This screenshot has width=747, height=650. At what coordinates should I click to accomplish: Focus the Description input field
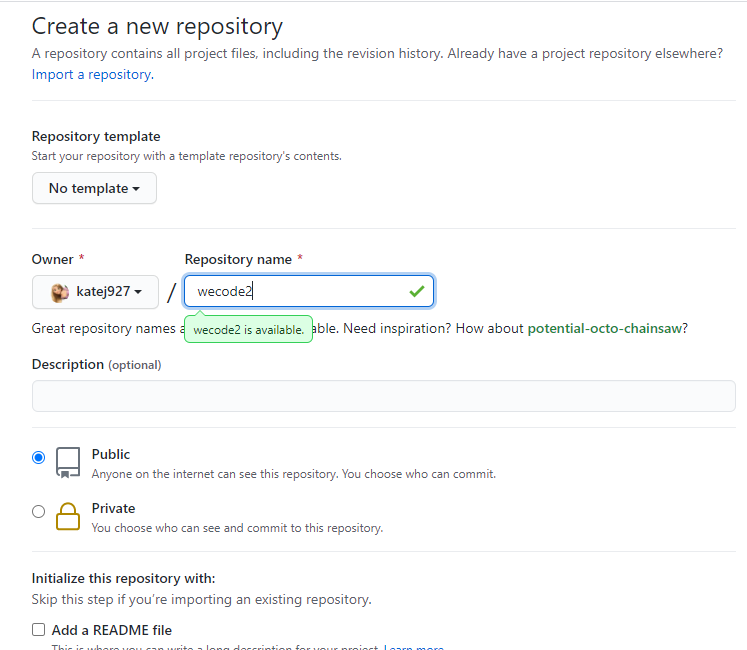click(x=384, y=396)
